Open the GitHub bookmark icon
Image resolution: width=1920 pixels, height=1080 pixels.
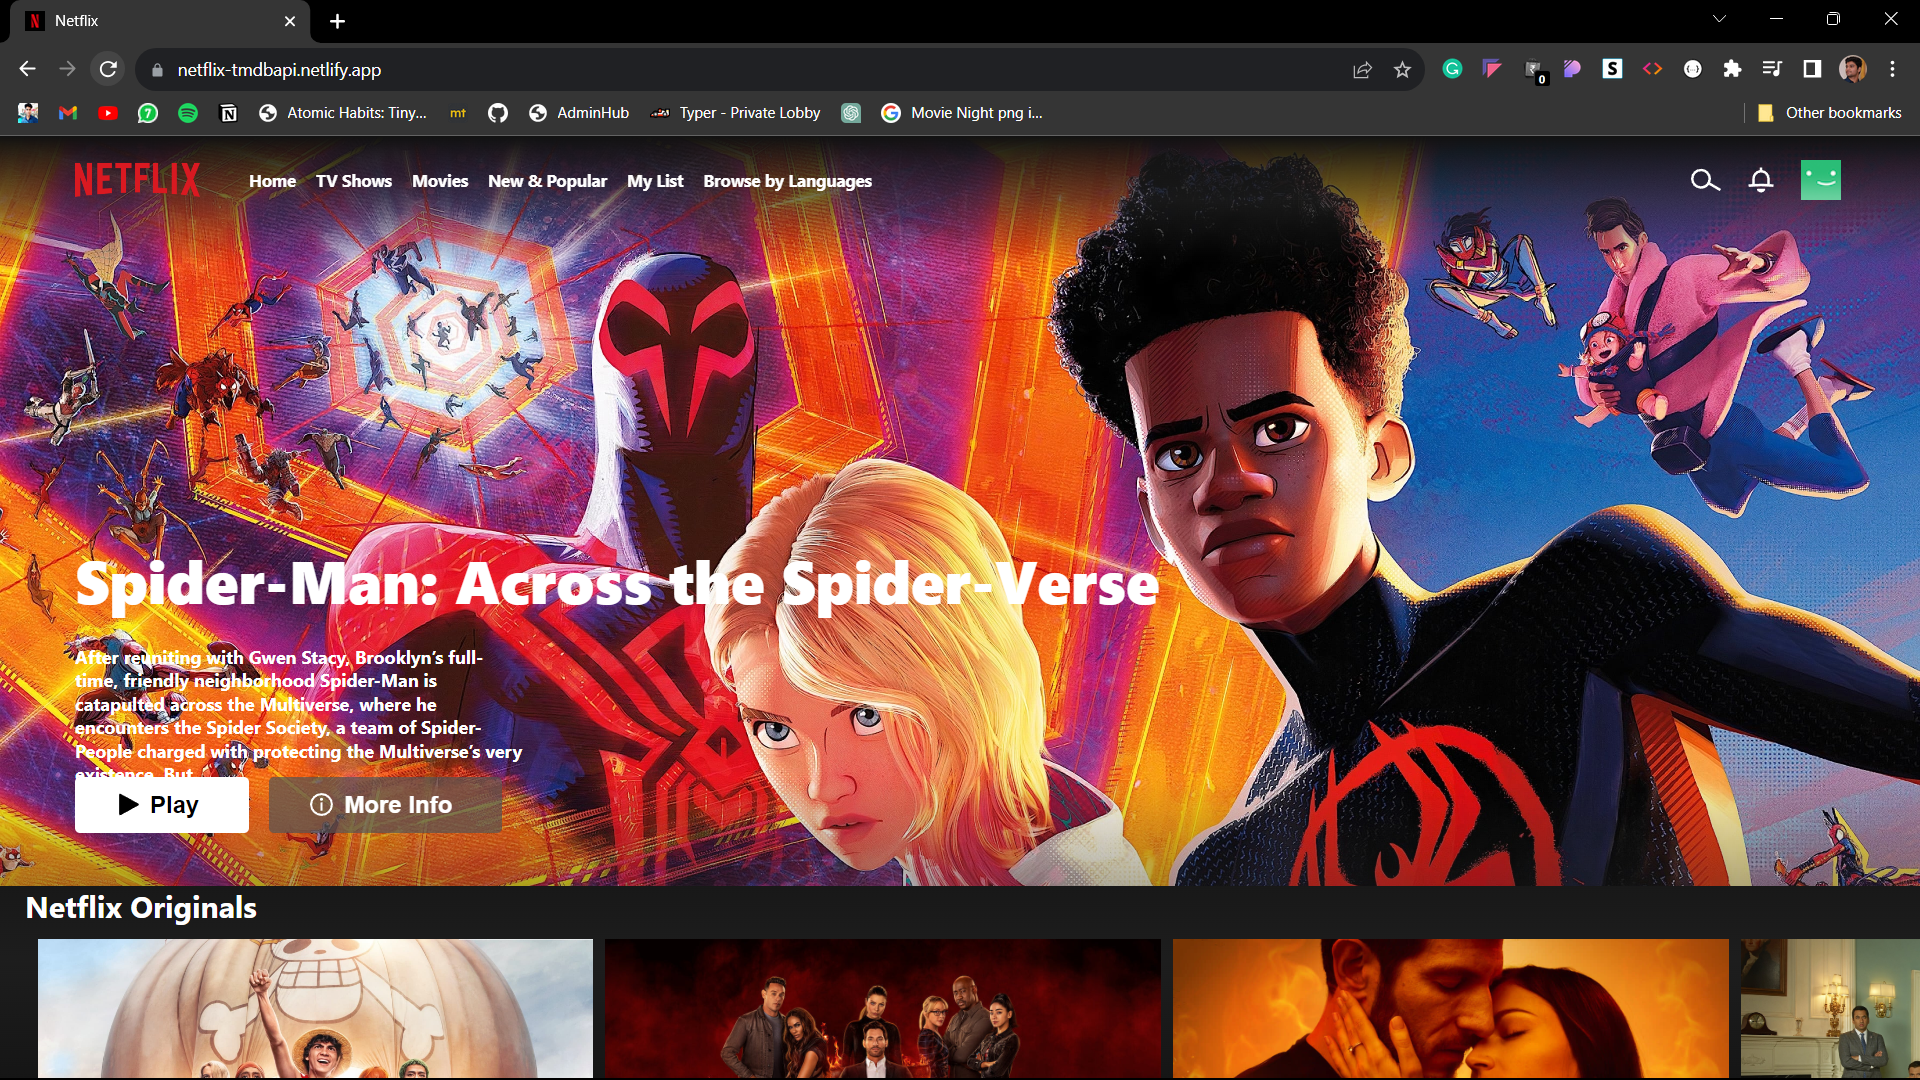tap(498, 113)
